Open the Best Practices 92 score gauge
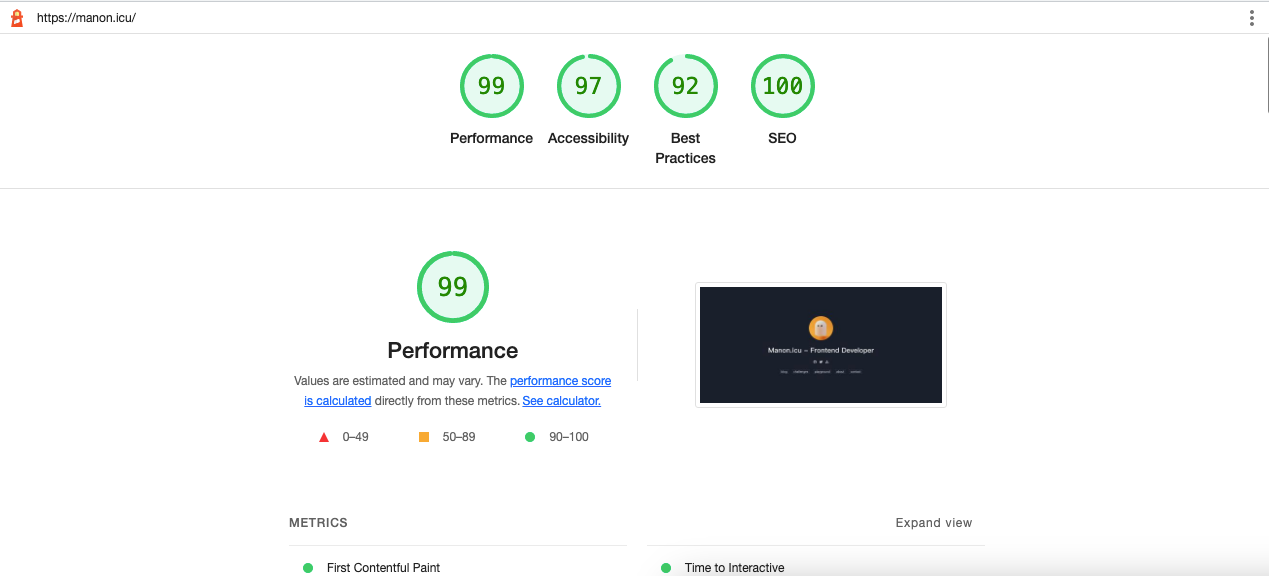This screenshot has height=576, width=1269. (685, 86)
